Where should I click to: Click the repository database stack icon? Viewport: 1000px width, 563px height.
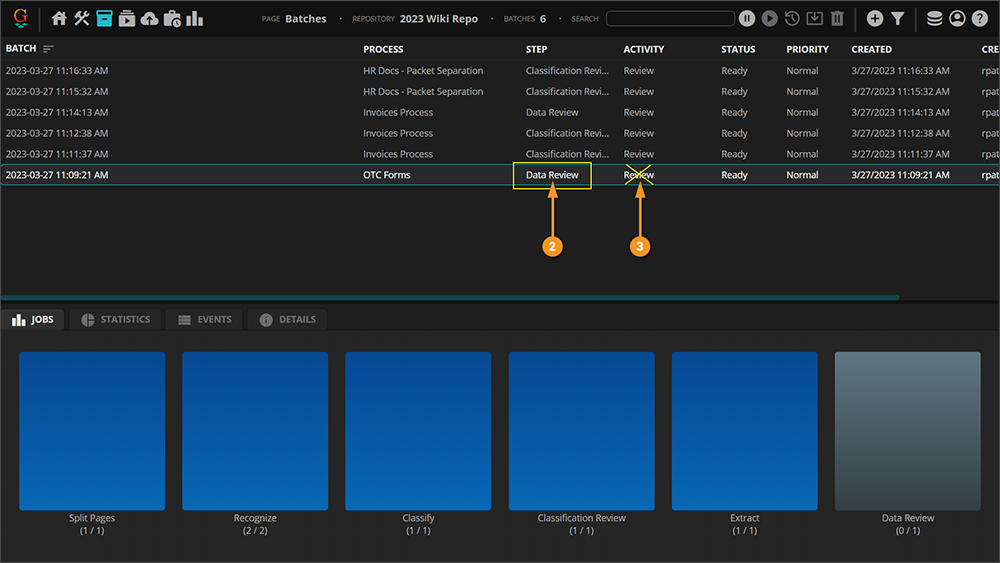(x=934, y=18)
